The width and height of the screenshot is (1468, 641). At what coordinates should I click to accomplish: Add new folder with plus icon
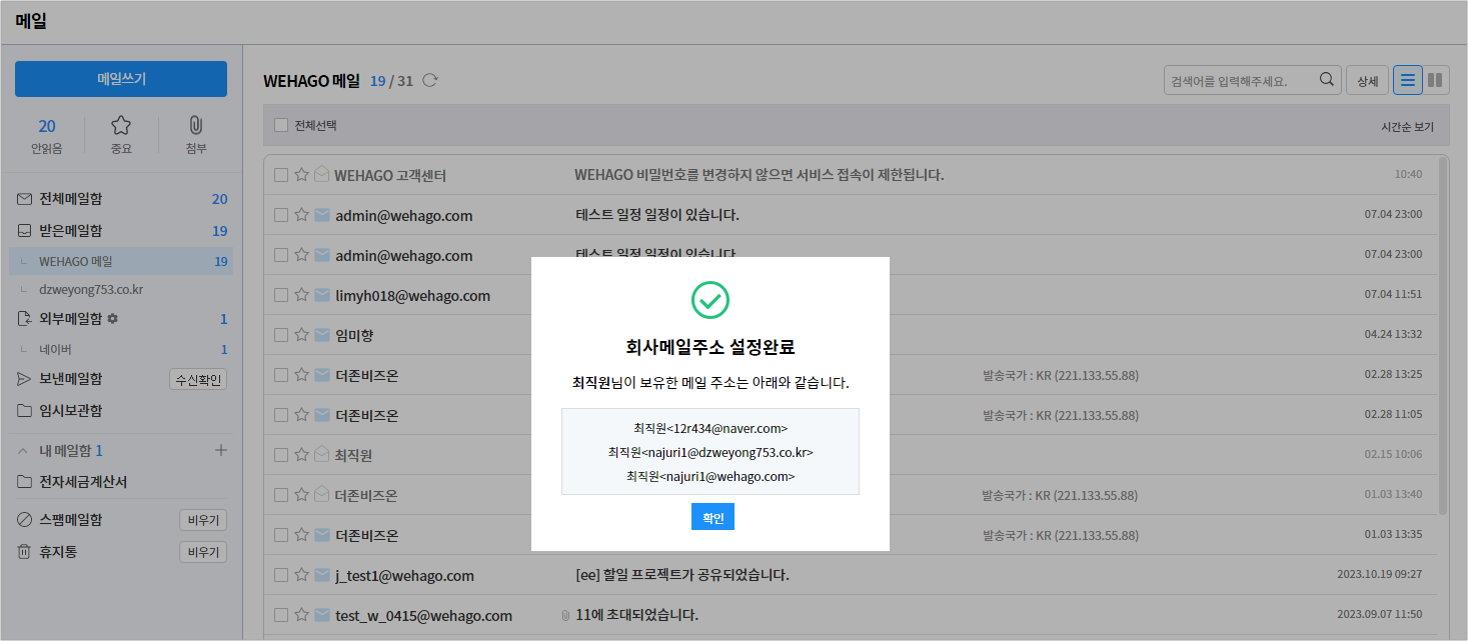[221, 451]
